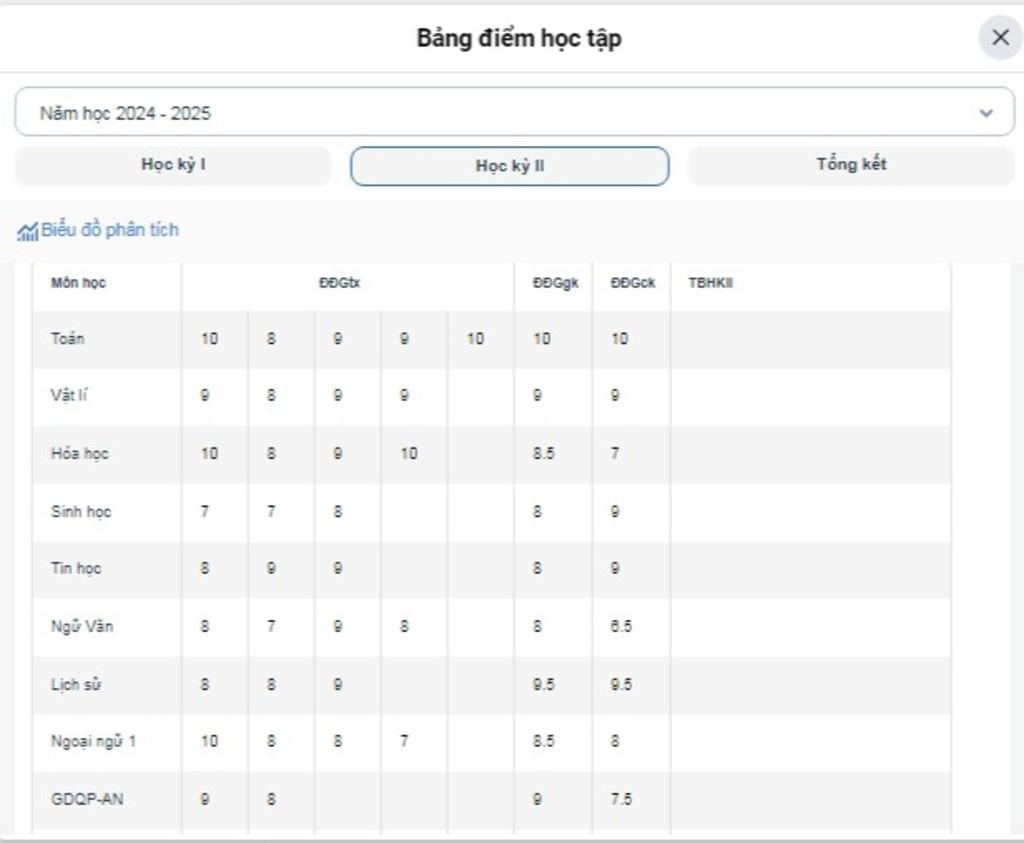Open the Năm học 2024 - 2025 dropdown
1024x843 pixels.
click(x=500, y=112)
